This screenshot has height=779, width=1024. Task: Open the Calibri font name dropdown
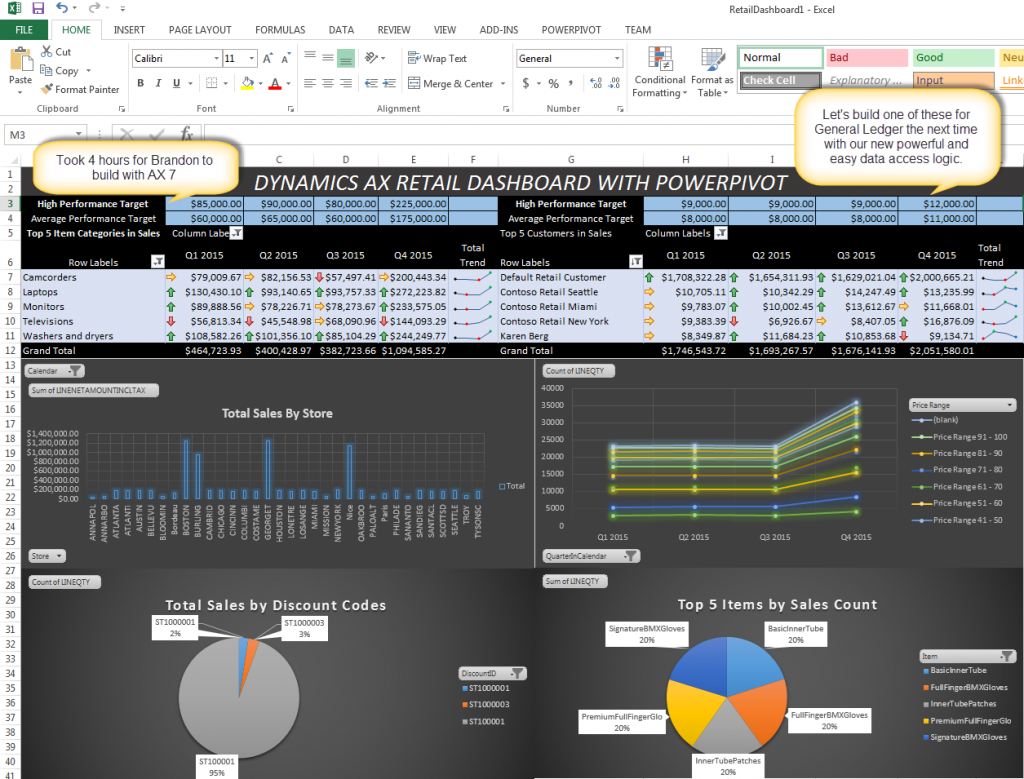click(216, 59)
